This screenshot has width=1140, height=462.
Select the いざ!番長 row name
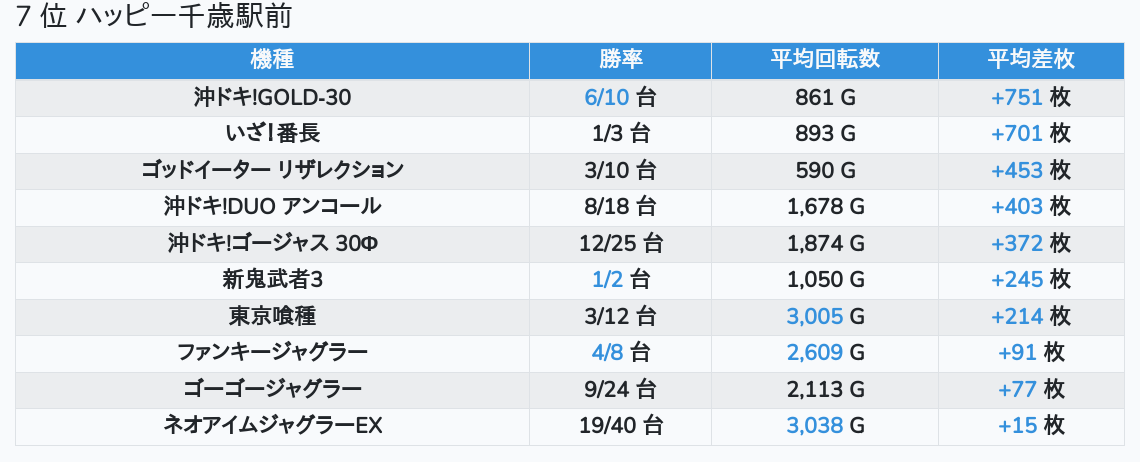coord(272,133)
